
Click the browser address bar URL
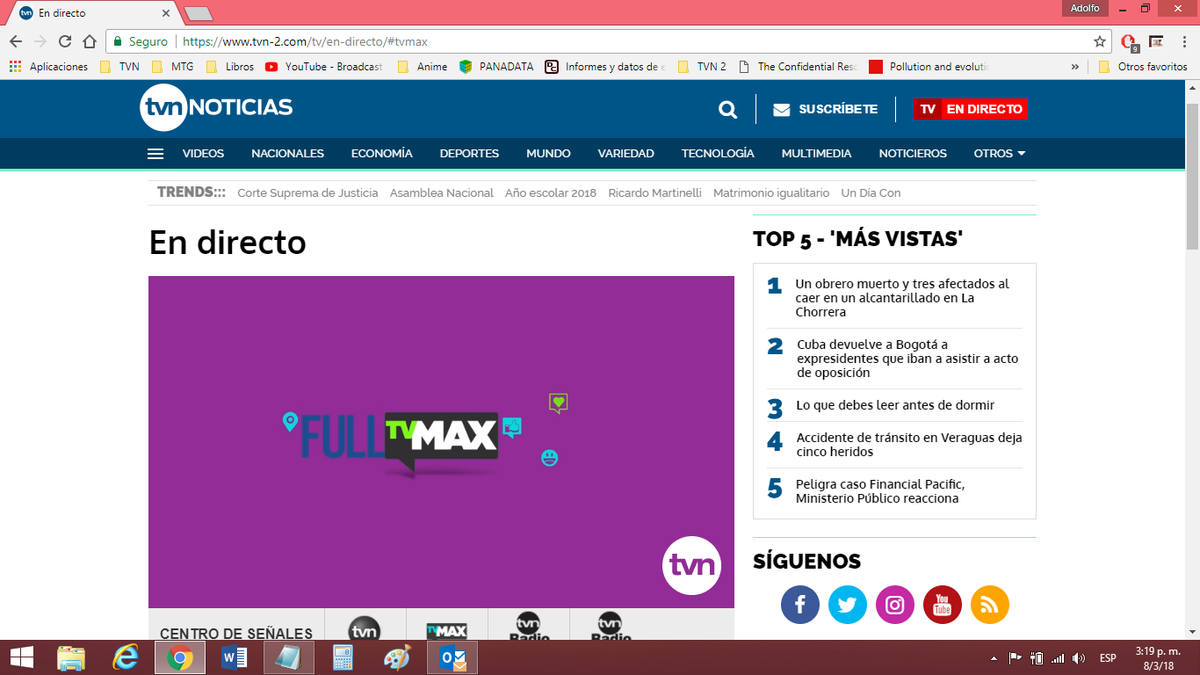(600, 42)
